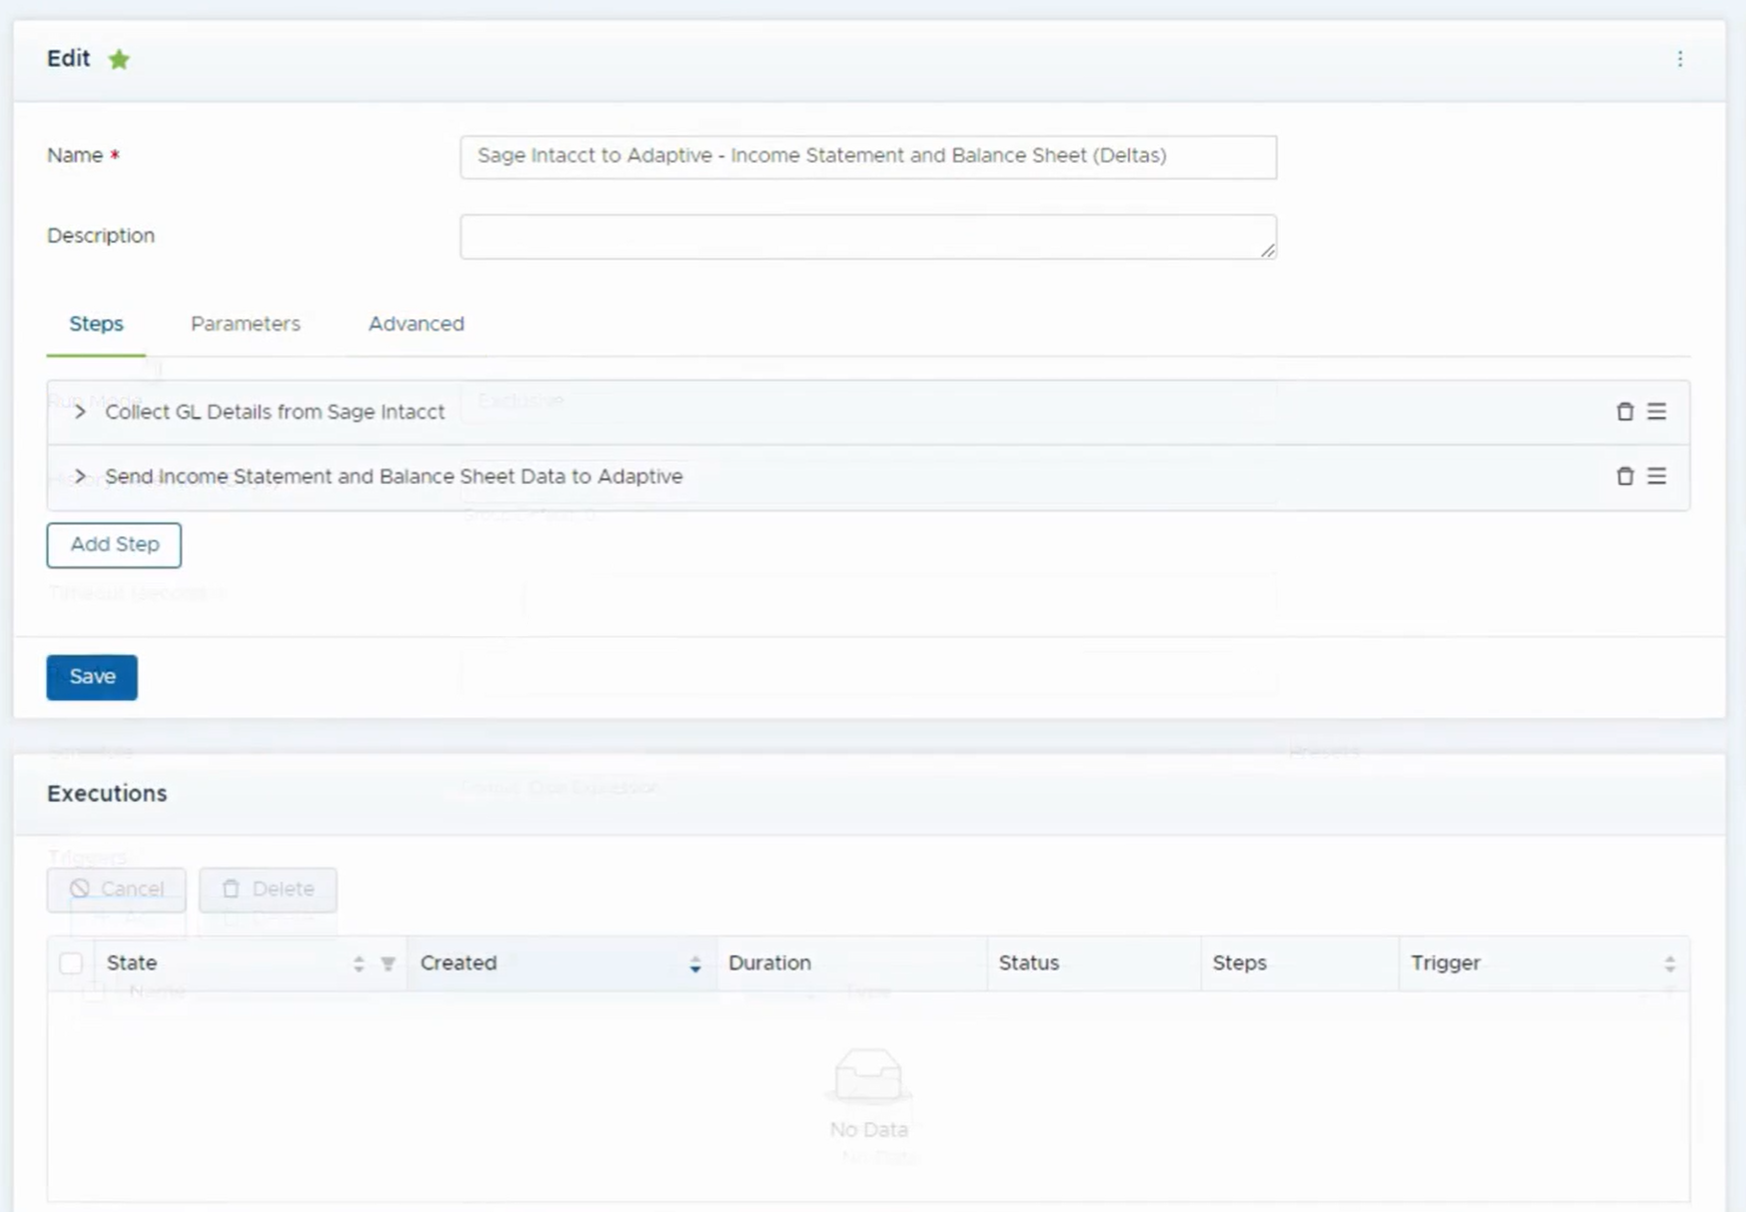Sort executions by Created date
The height and width of the screenshot is (1212, 1746).
coord(695,964)
